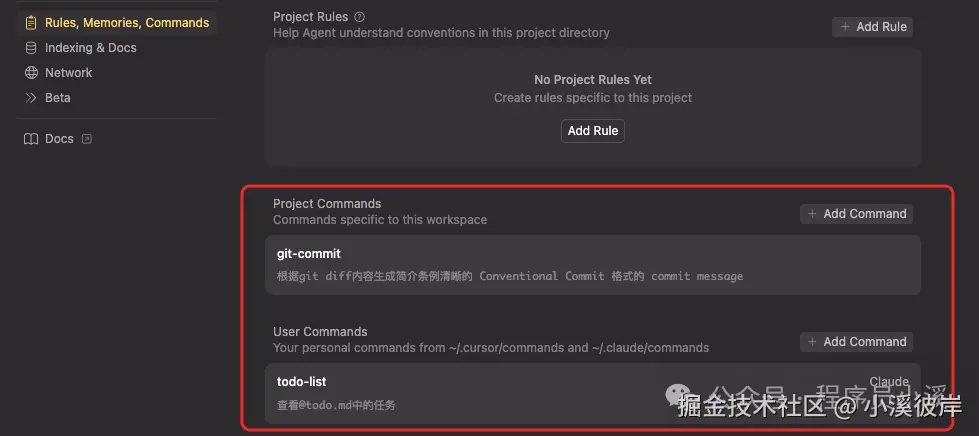
Task: Click the plus icon on User Commands' Add Command
Action: point(812,342)
